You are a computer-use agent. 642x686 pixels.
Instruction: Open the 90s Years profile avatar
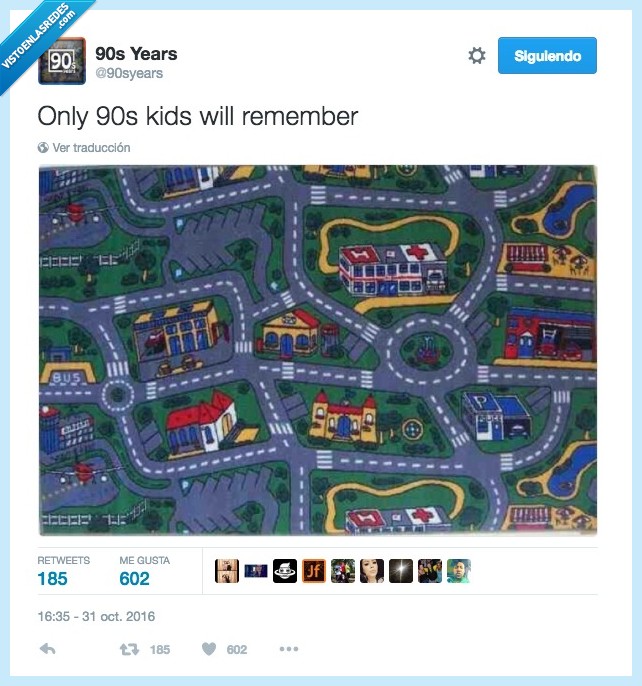[62, 61]
